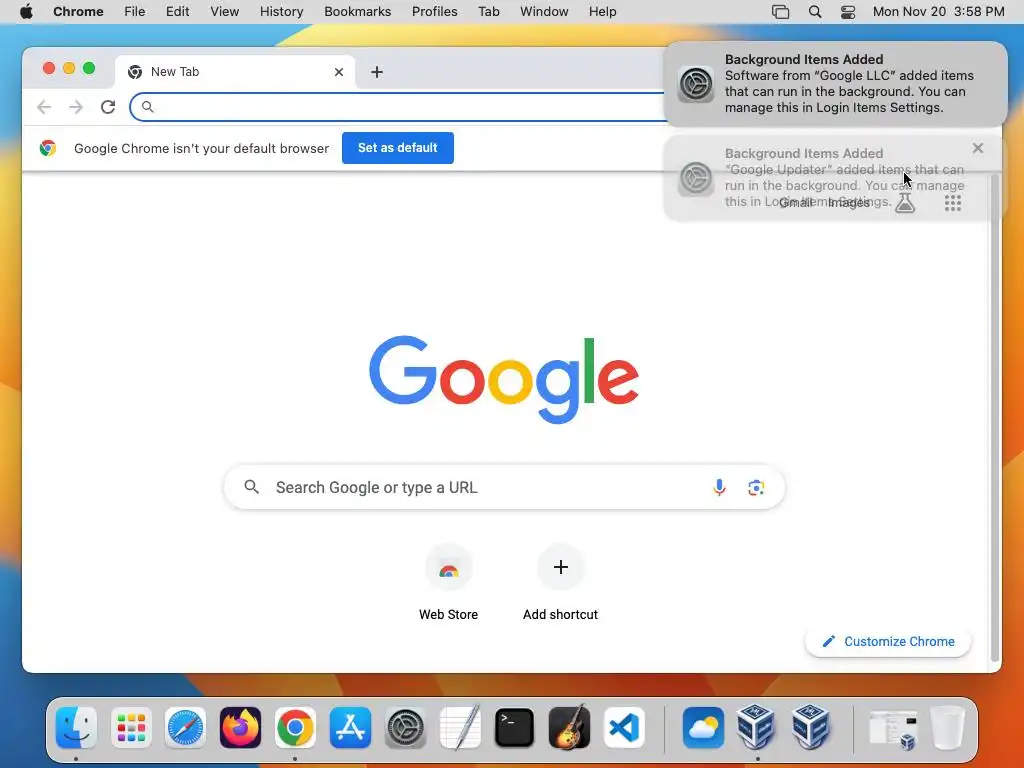Open Weather app from the Dock
This screenshot has height=768, width=1024.
pyautogui.click(x=703, y=727)
